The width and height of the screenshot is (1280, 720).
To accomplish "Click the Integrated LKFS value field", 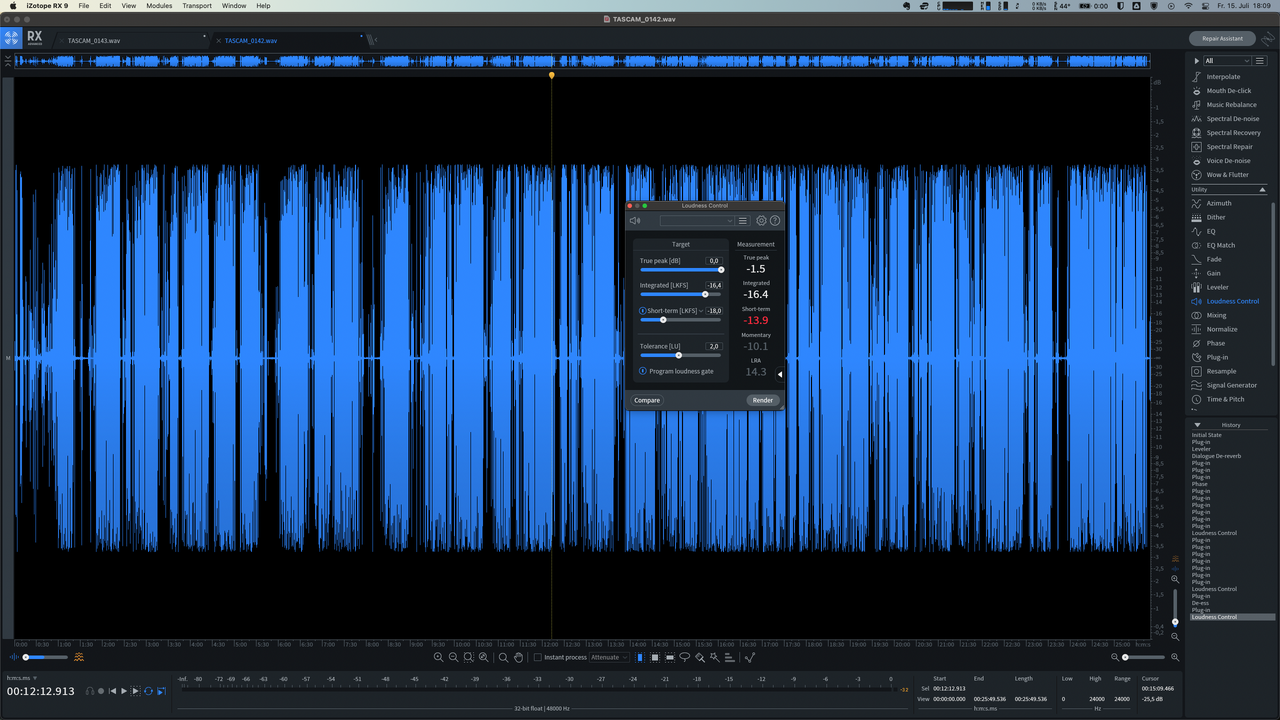I will pyautogui.click(x=713, y=286).
